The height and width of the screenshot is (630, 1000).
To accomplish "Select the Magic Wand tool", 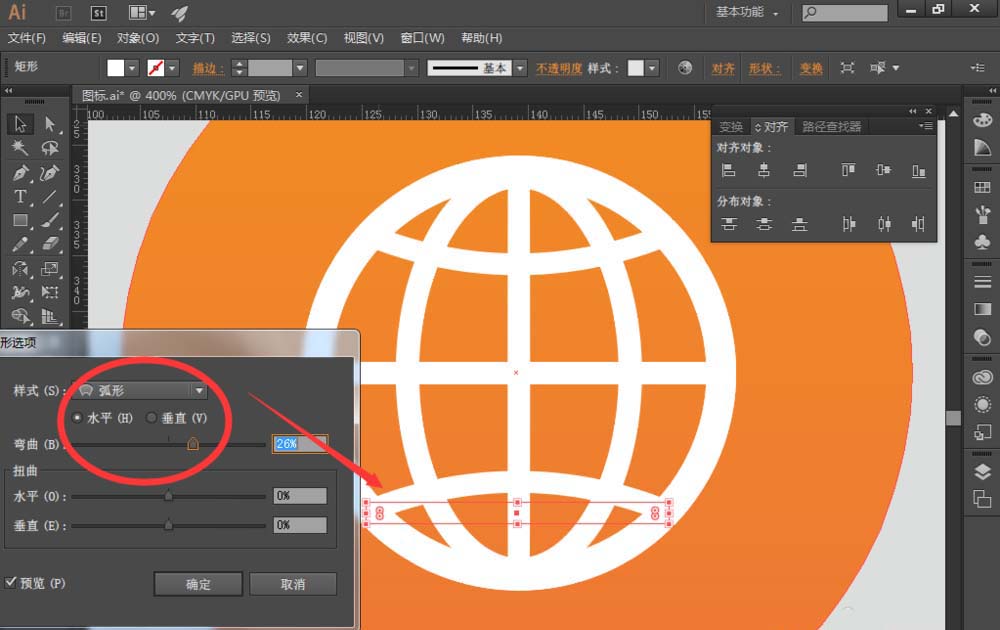I will [20, 148].
